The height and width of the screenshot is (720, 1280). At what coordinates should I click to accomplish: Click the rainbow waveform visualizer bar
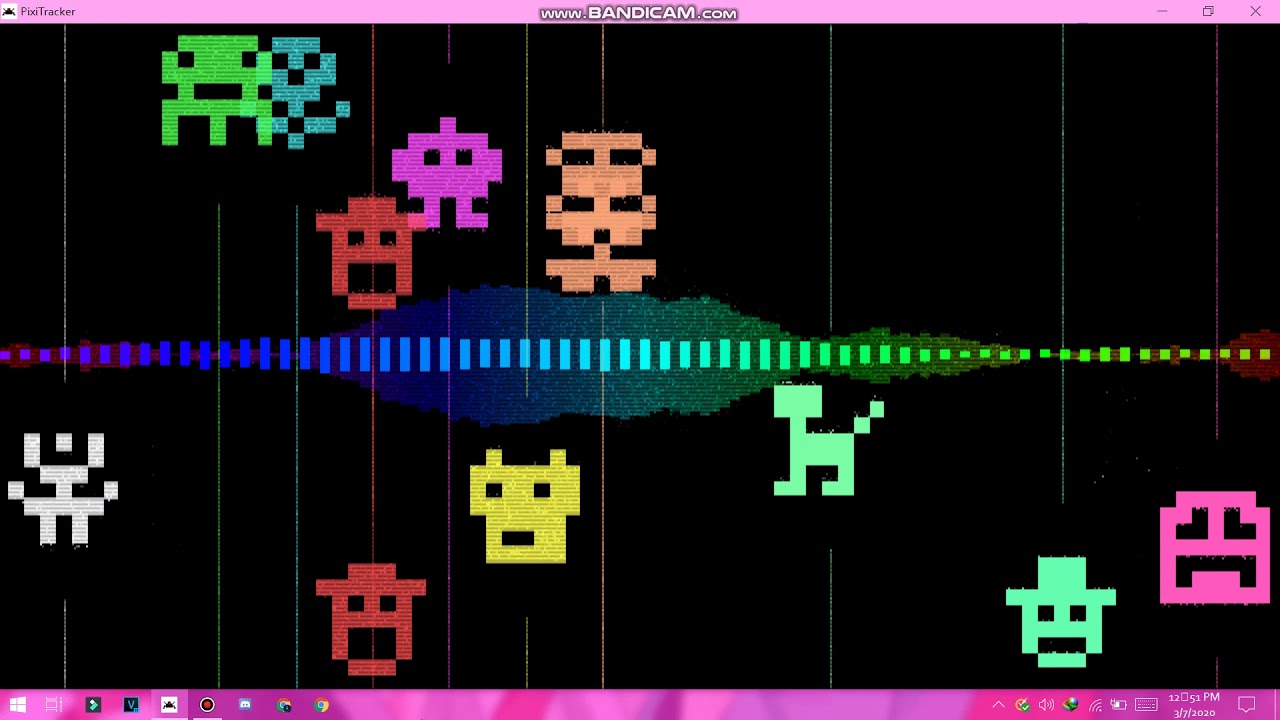click(640, 354)
